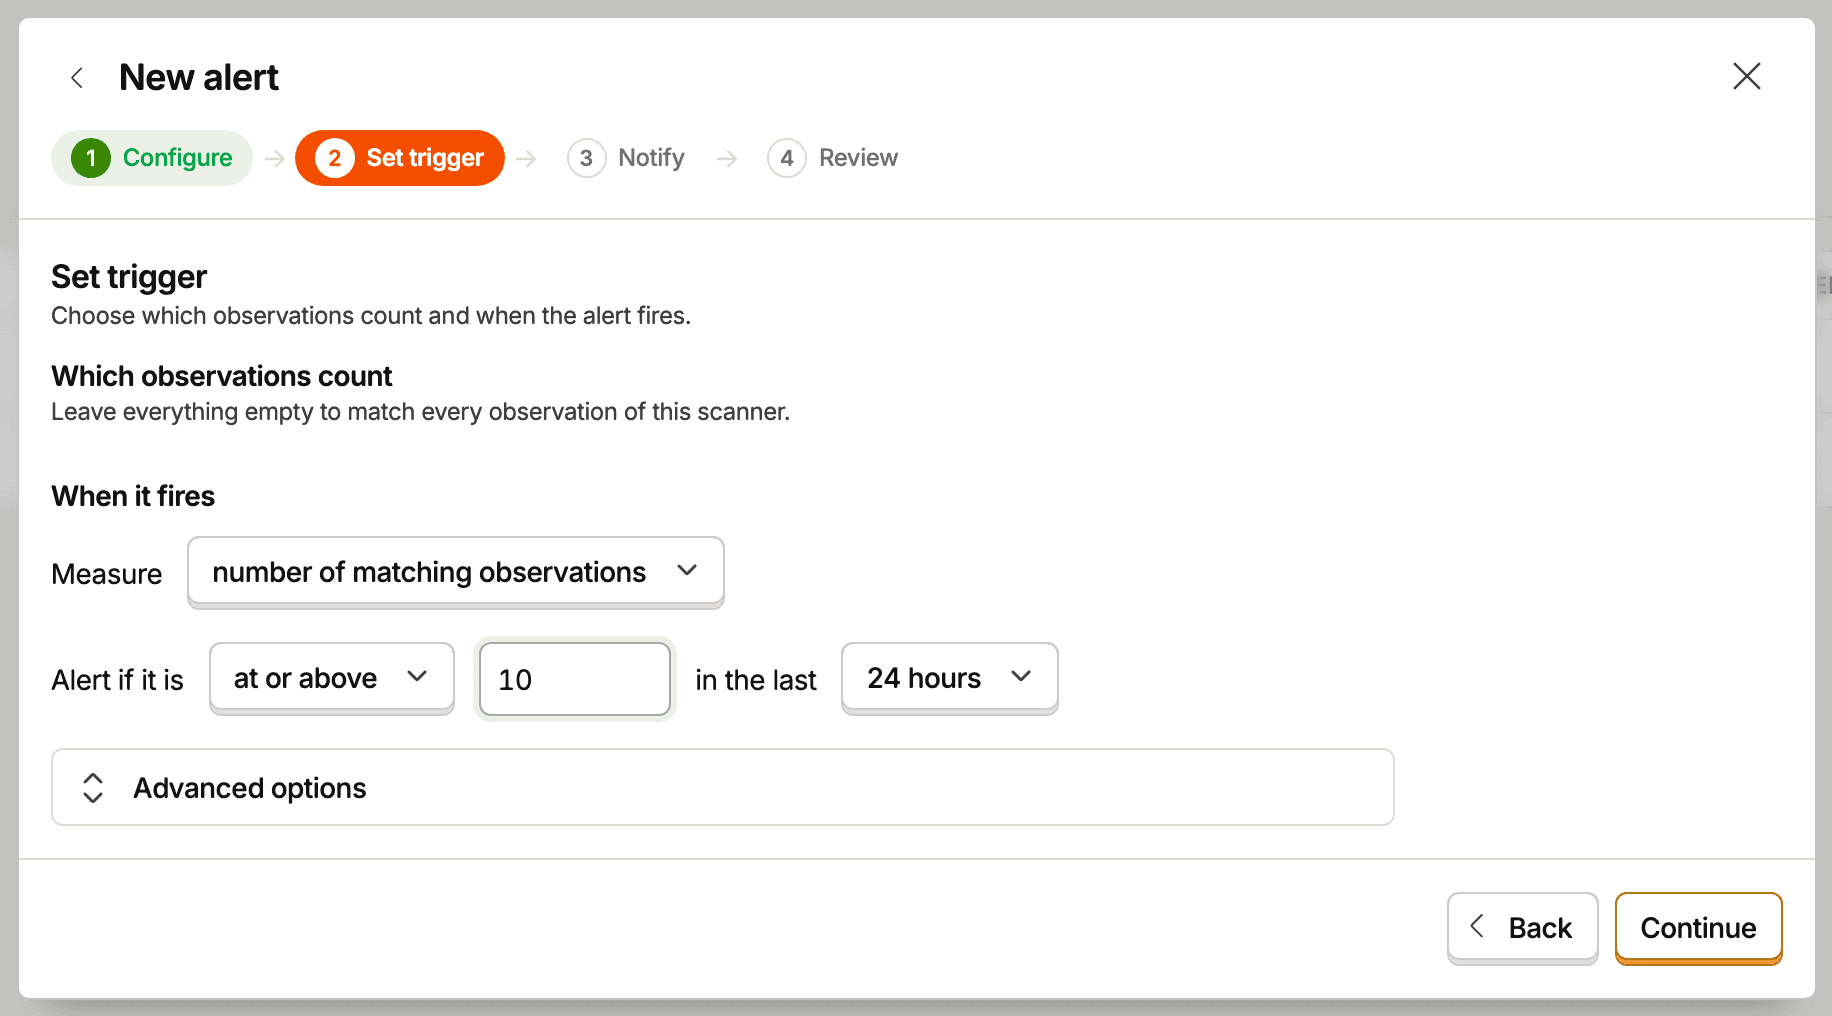
Task: Click the 'Leave everything empty' hint text
Action: (x=421, y=412)
